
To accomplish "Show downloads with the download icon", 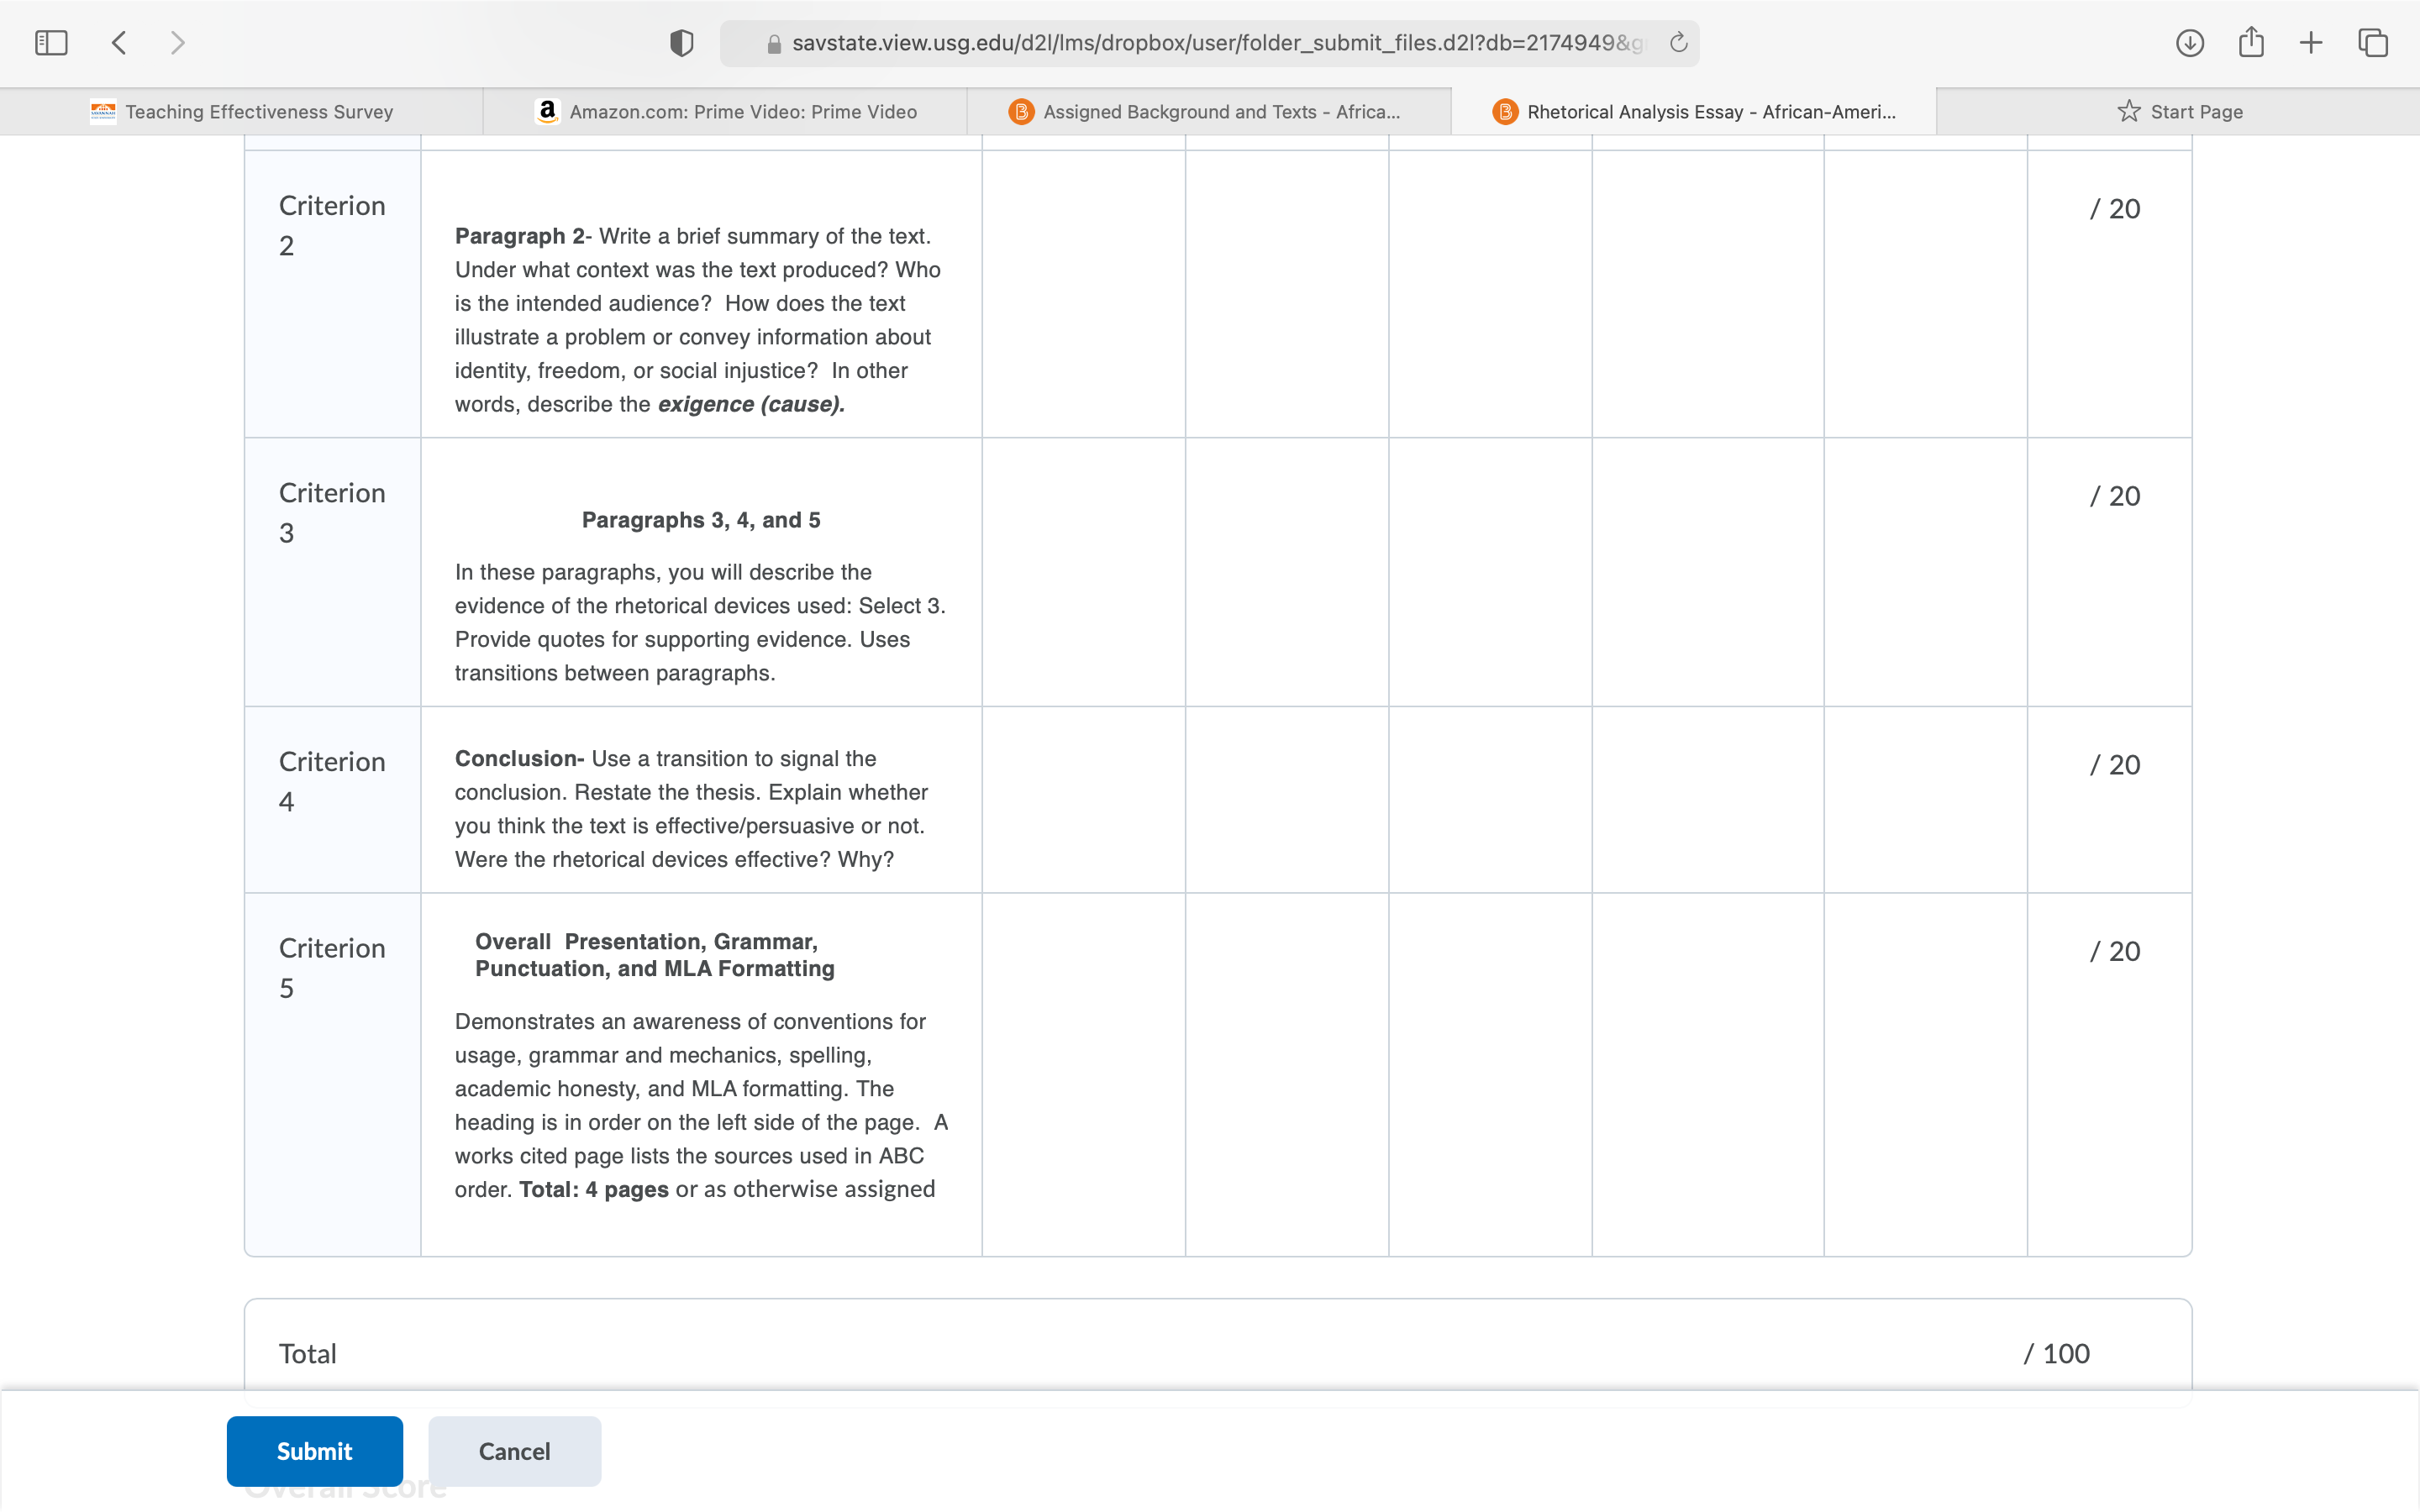I will [2189, 43].
